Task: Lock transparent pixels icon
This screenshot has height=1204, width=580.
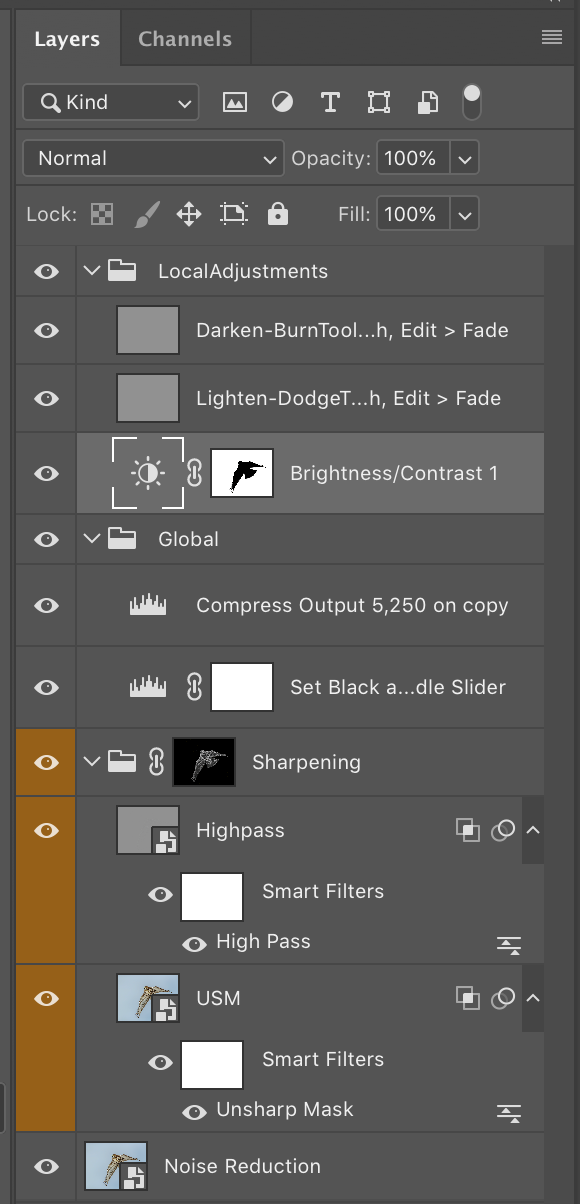Action: point(102,214)
